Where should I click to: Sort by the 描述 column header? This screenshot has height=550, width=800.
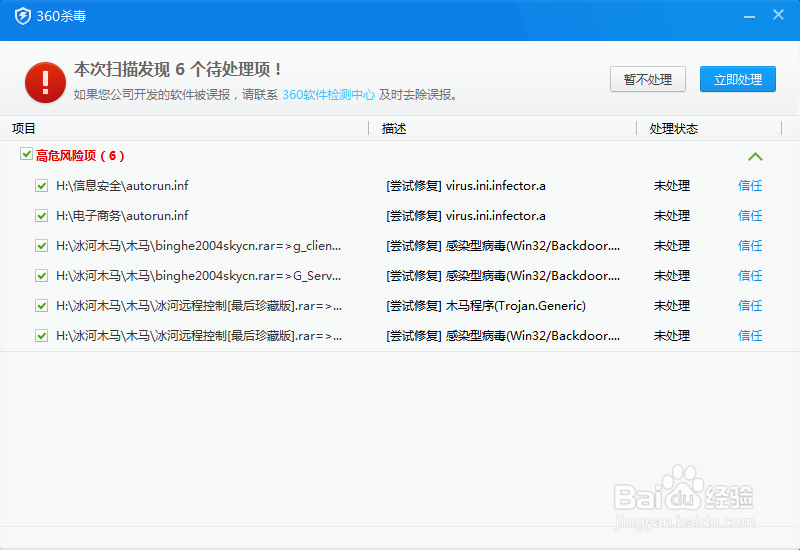pos(394,129)
